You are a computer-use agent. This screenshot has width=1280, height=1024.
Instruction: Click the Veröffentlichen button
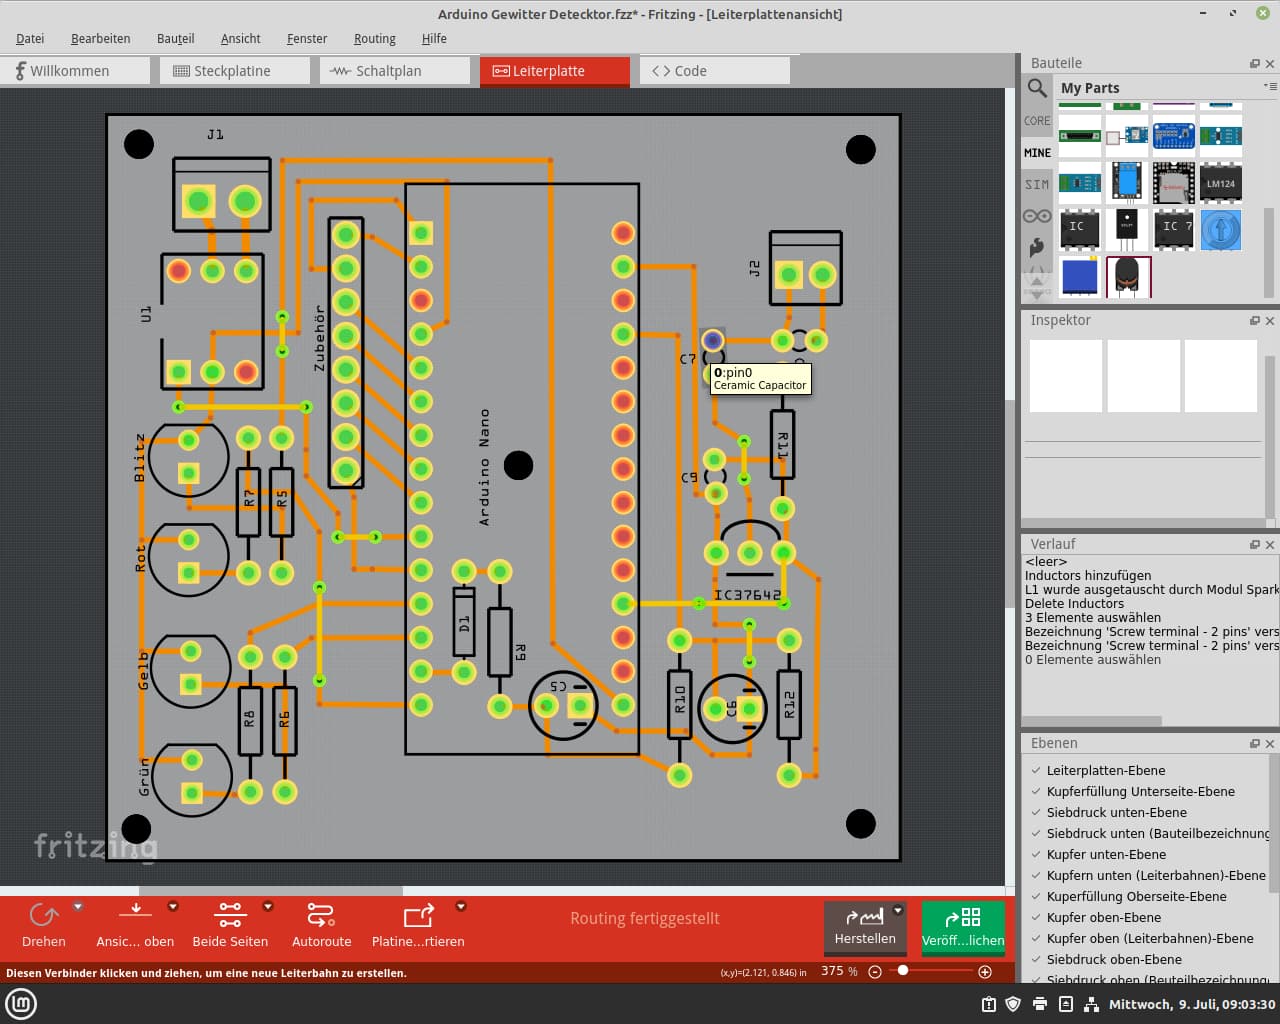[962, 927]
